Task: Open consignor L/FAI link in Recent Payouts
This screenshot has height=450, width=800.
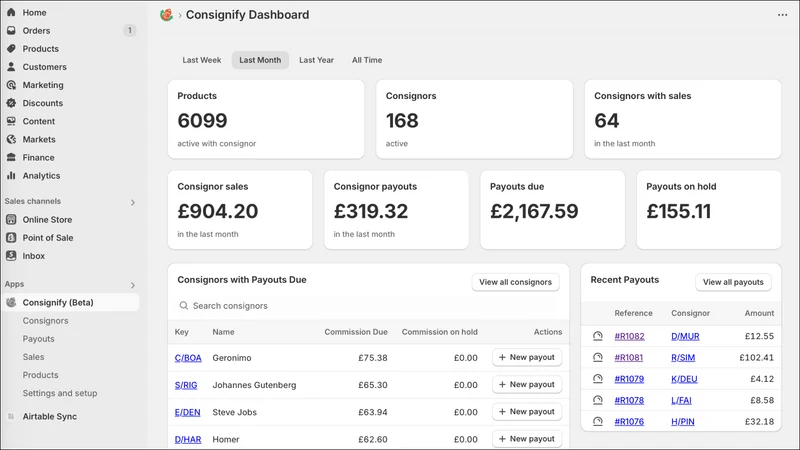Action: pos(681,401)
